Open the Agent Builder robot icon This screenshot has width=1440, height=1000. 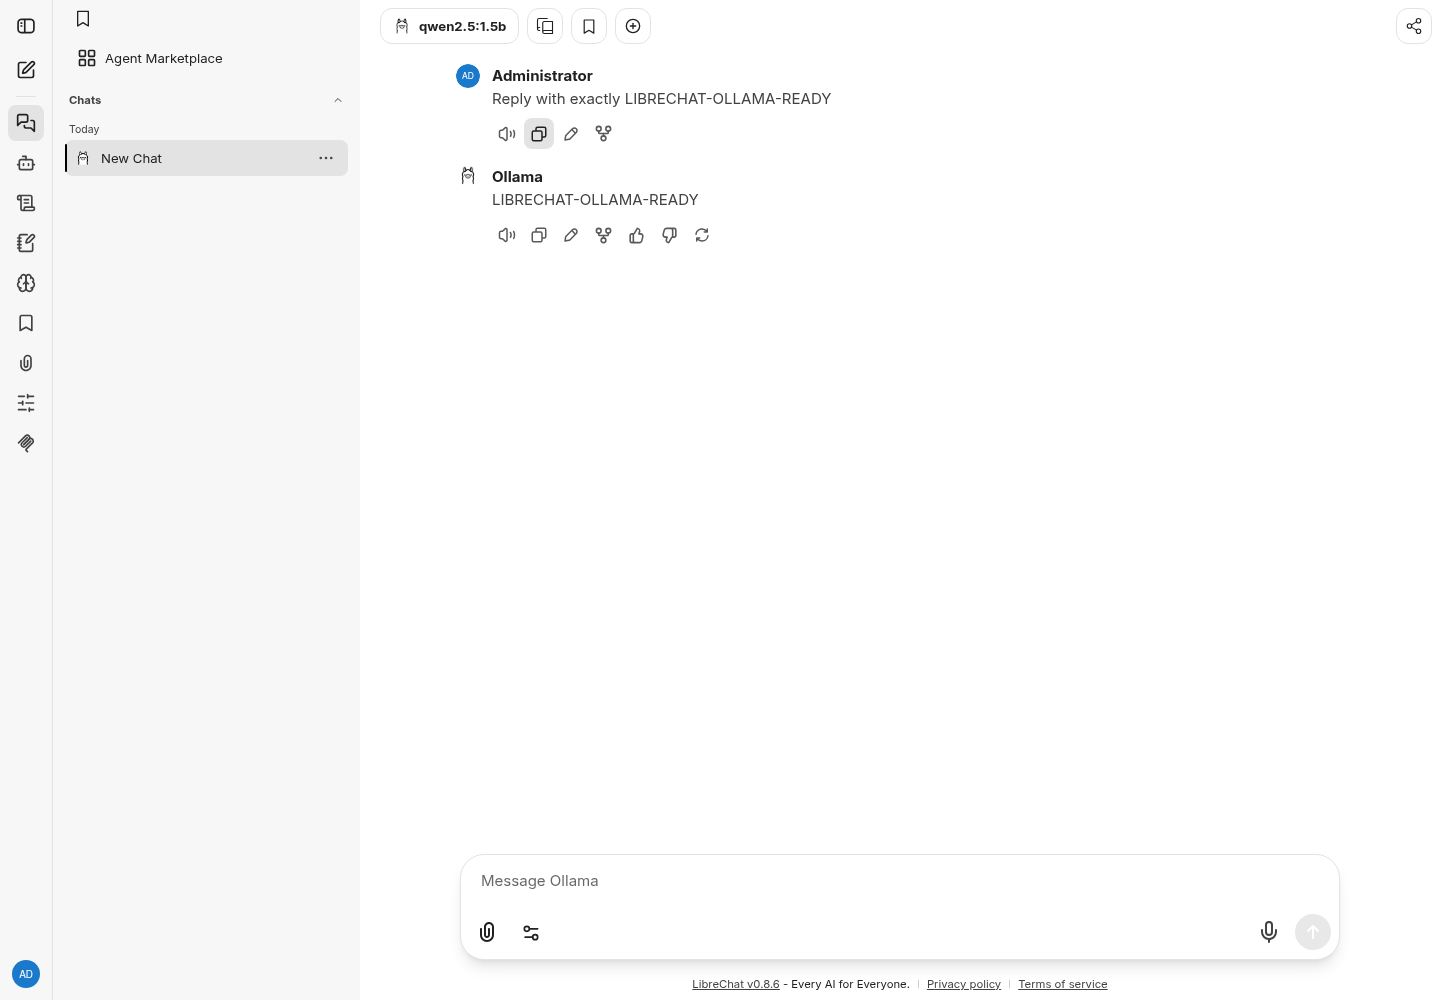pyautogui.click(x=26, y=163)
